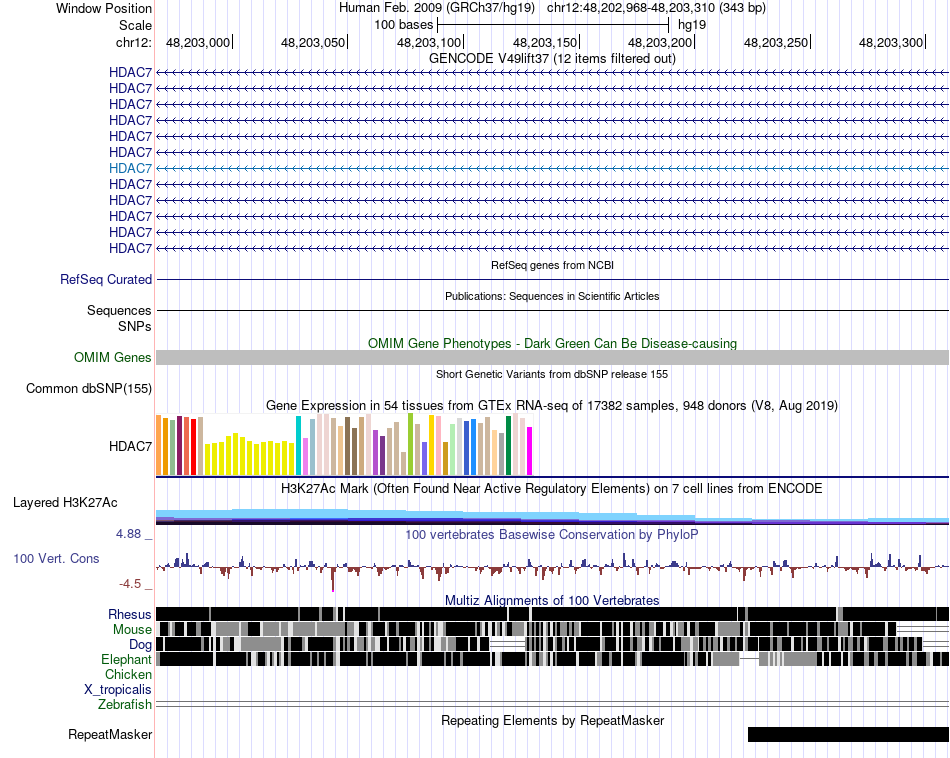Viewport: 950px width, 758px height.
Task: Click the black RepeatMasker repeat block
Action: point(848,734)
